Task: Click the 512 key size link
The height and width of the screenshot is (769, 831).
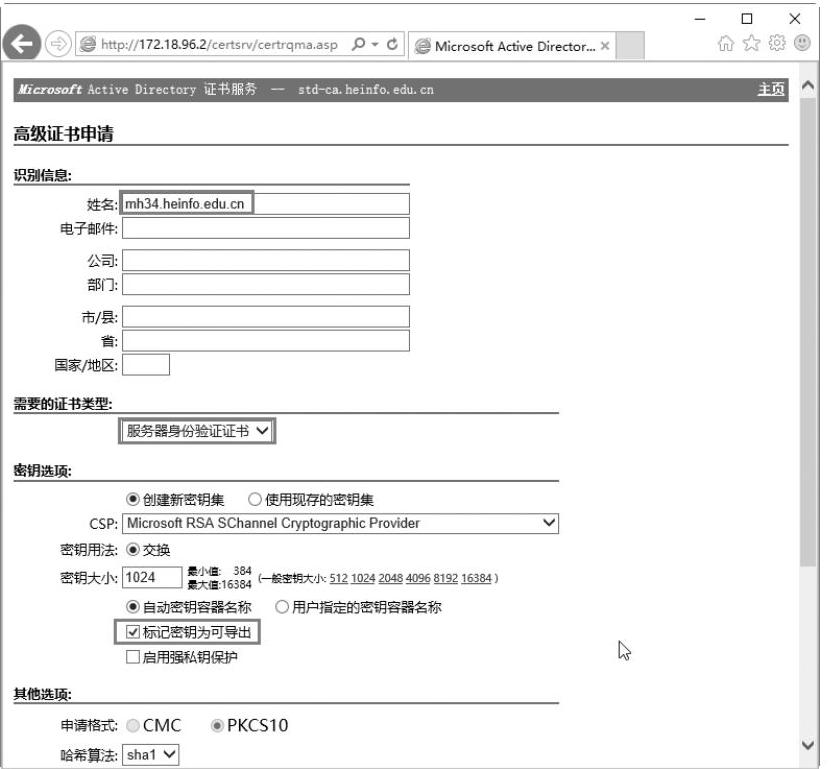Action: tap(339, 578)
